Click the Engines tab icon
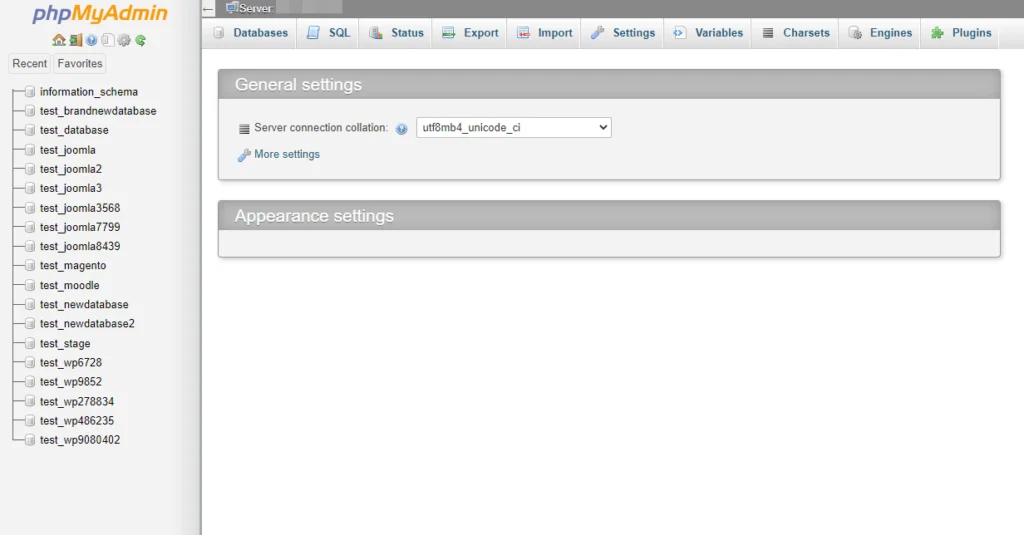Image resolution: width=1024 pixels, height=535 pixels. [855, 33]
